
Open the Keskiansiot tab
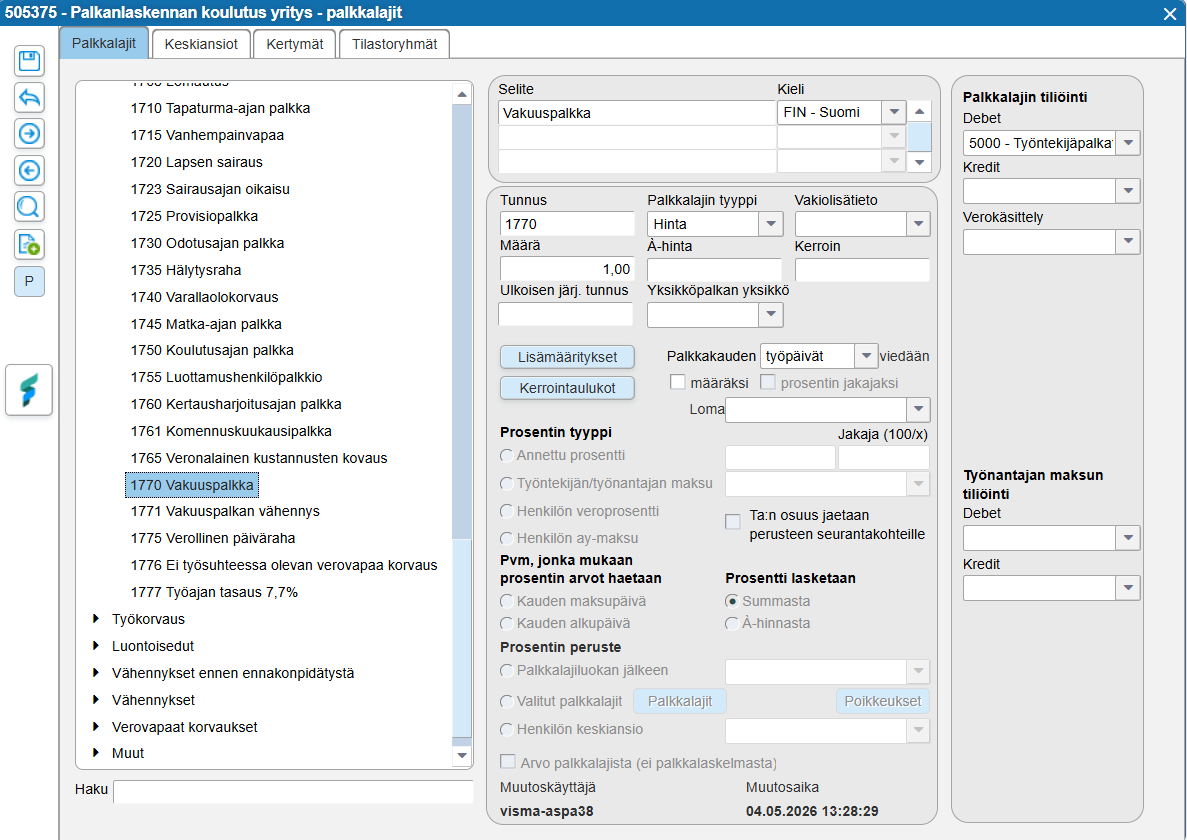pyautogui.click(x=201, y=44)
